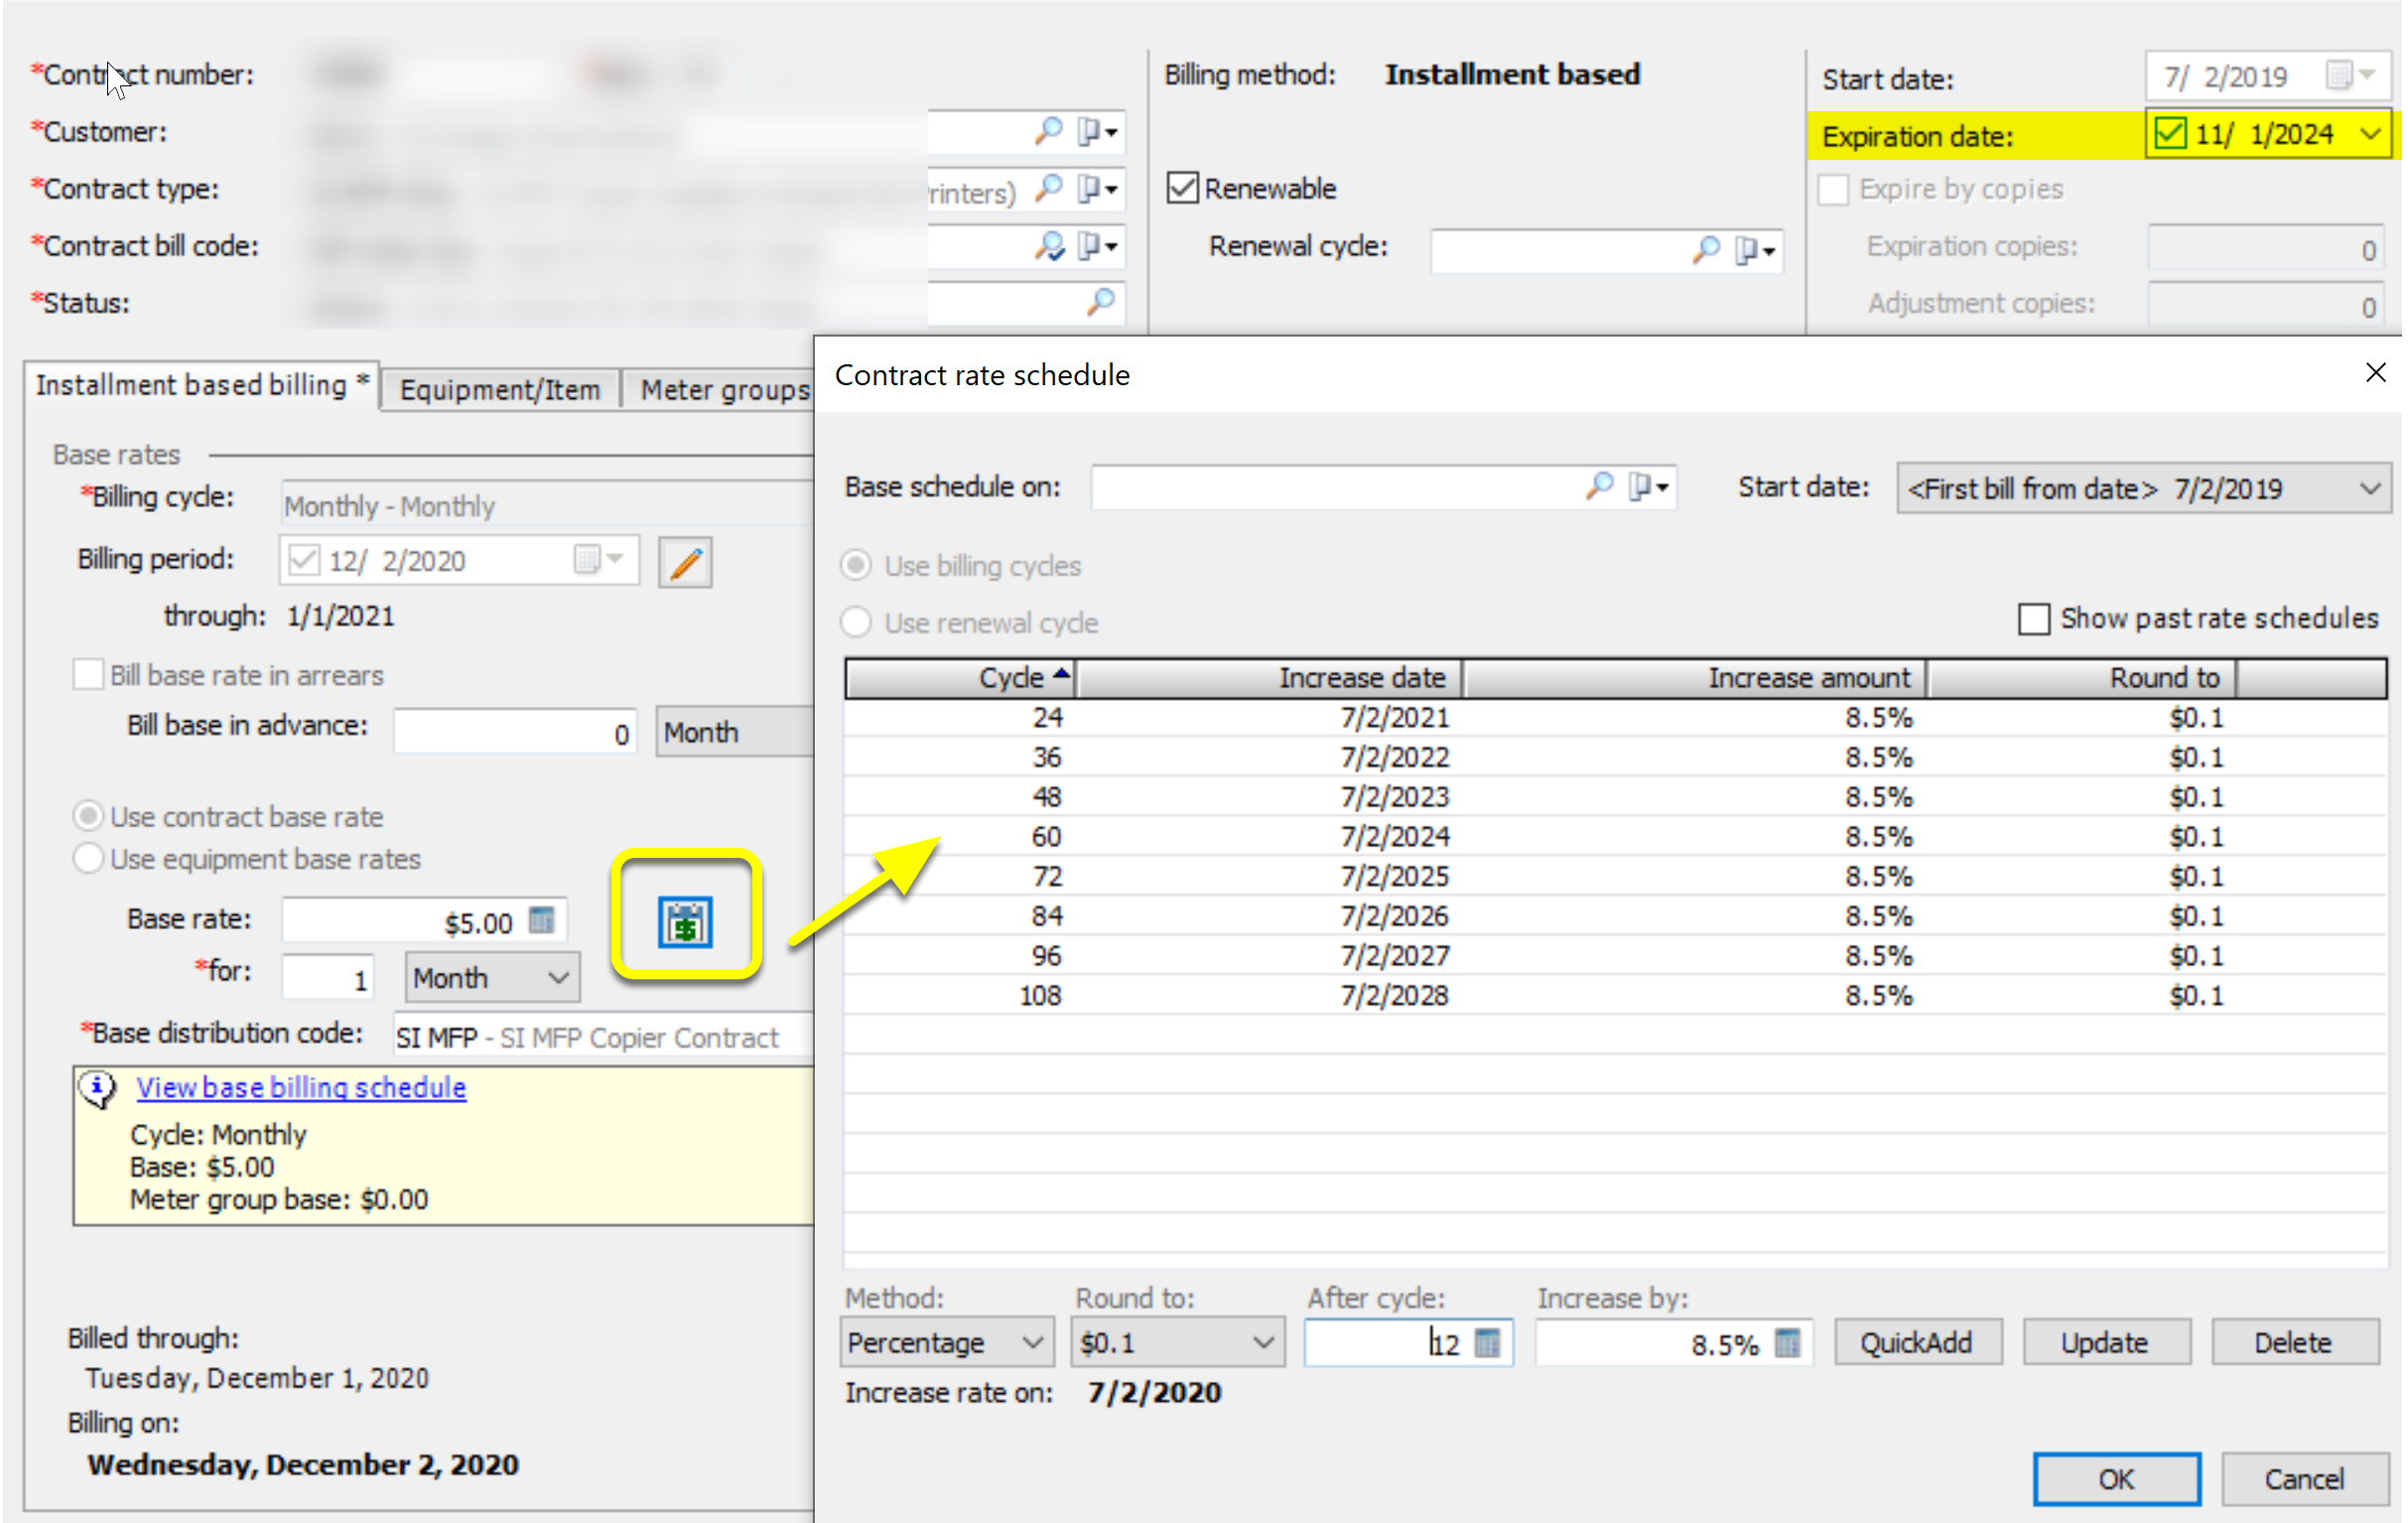Select the cycle 60 row dated 7/2/2024

click(x=1614, y=836)
